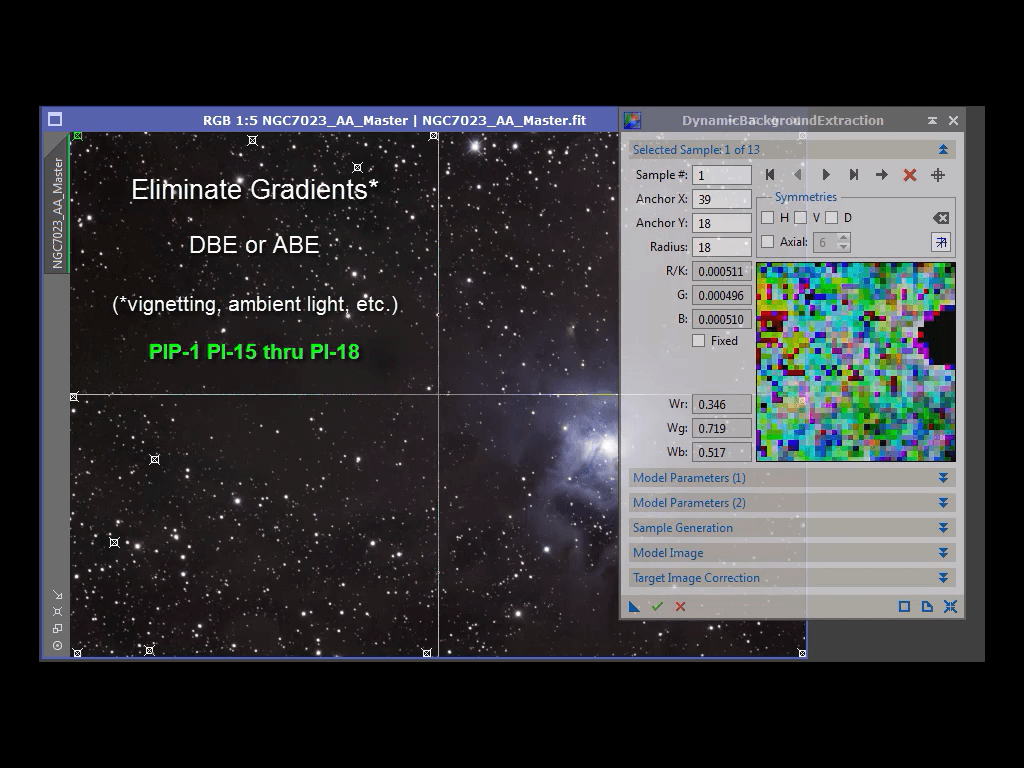This screenshot has height=768, width=1024.
Task: Click the colorful sample pixel preview
Action: 855,361
